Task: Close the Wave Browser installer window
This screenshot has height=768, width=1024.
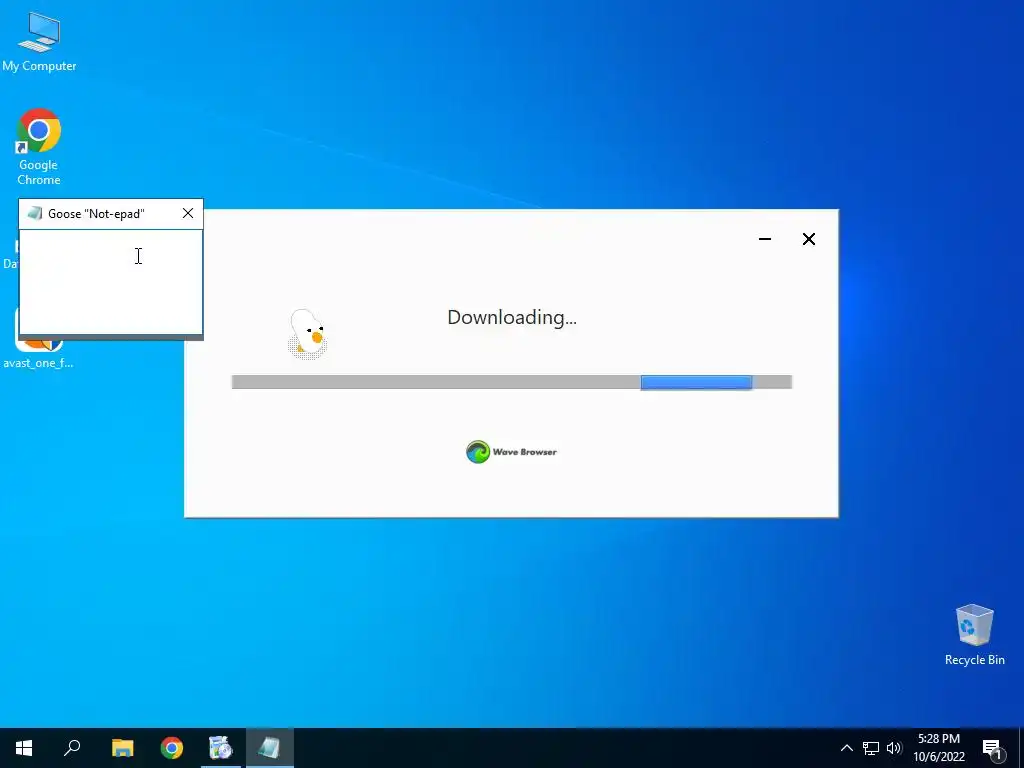Action: [x=808, y=239]
